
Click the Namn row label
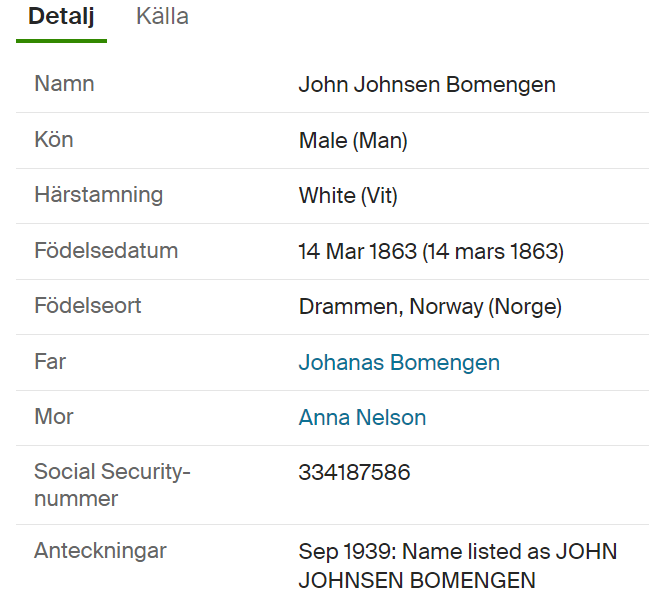64,84
